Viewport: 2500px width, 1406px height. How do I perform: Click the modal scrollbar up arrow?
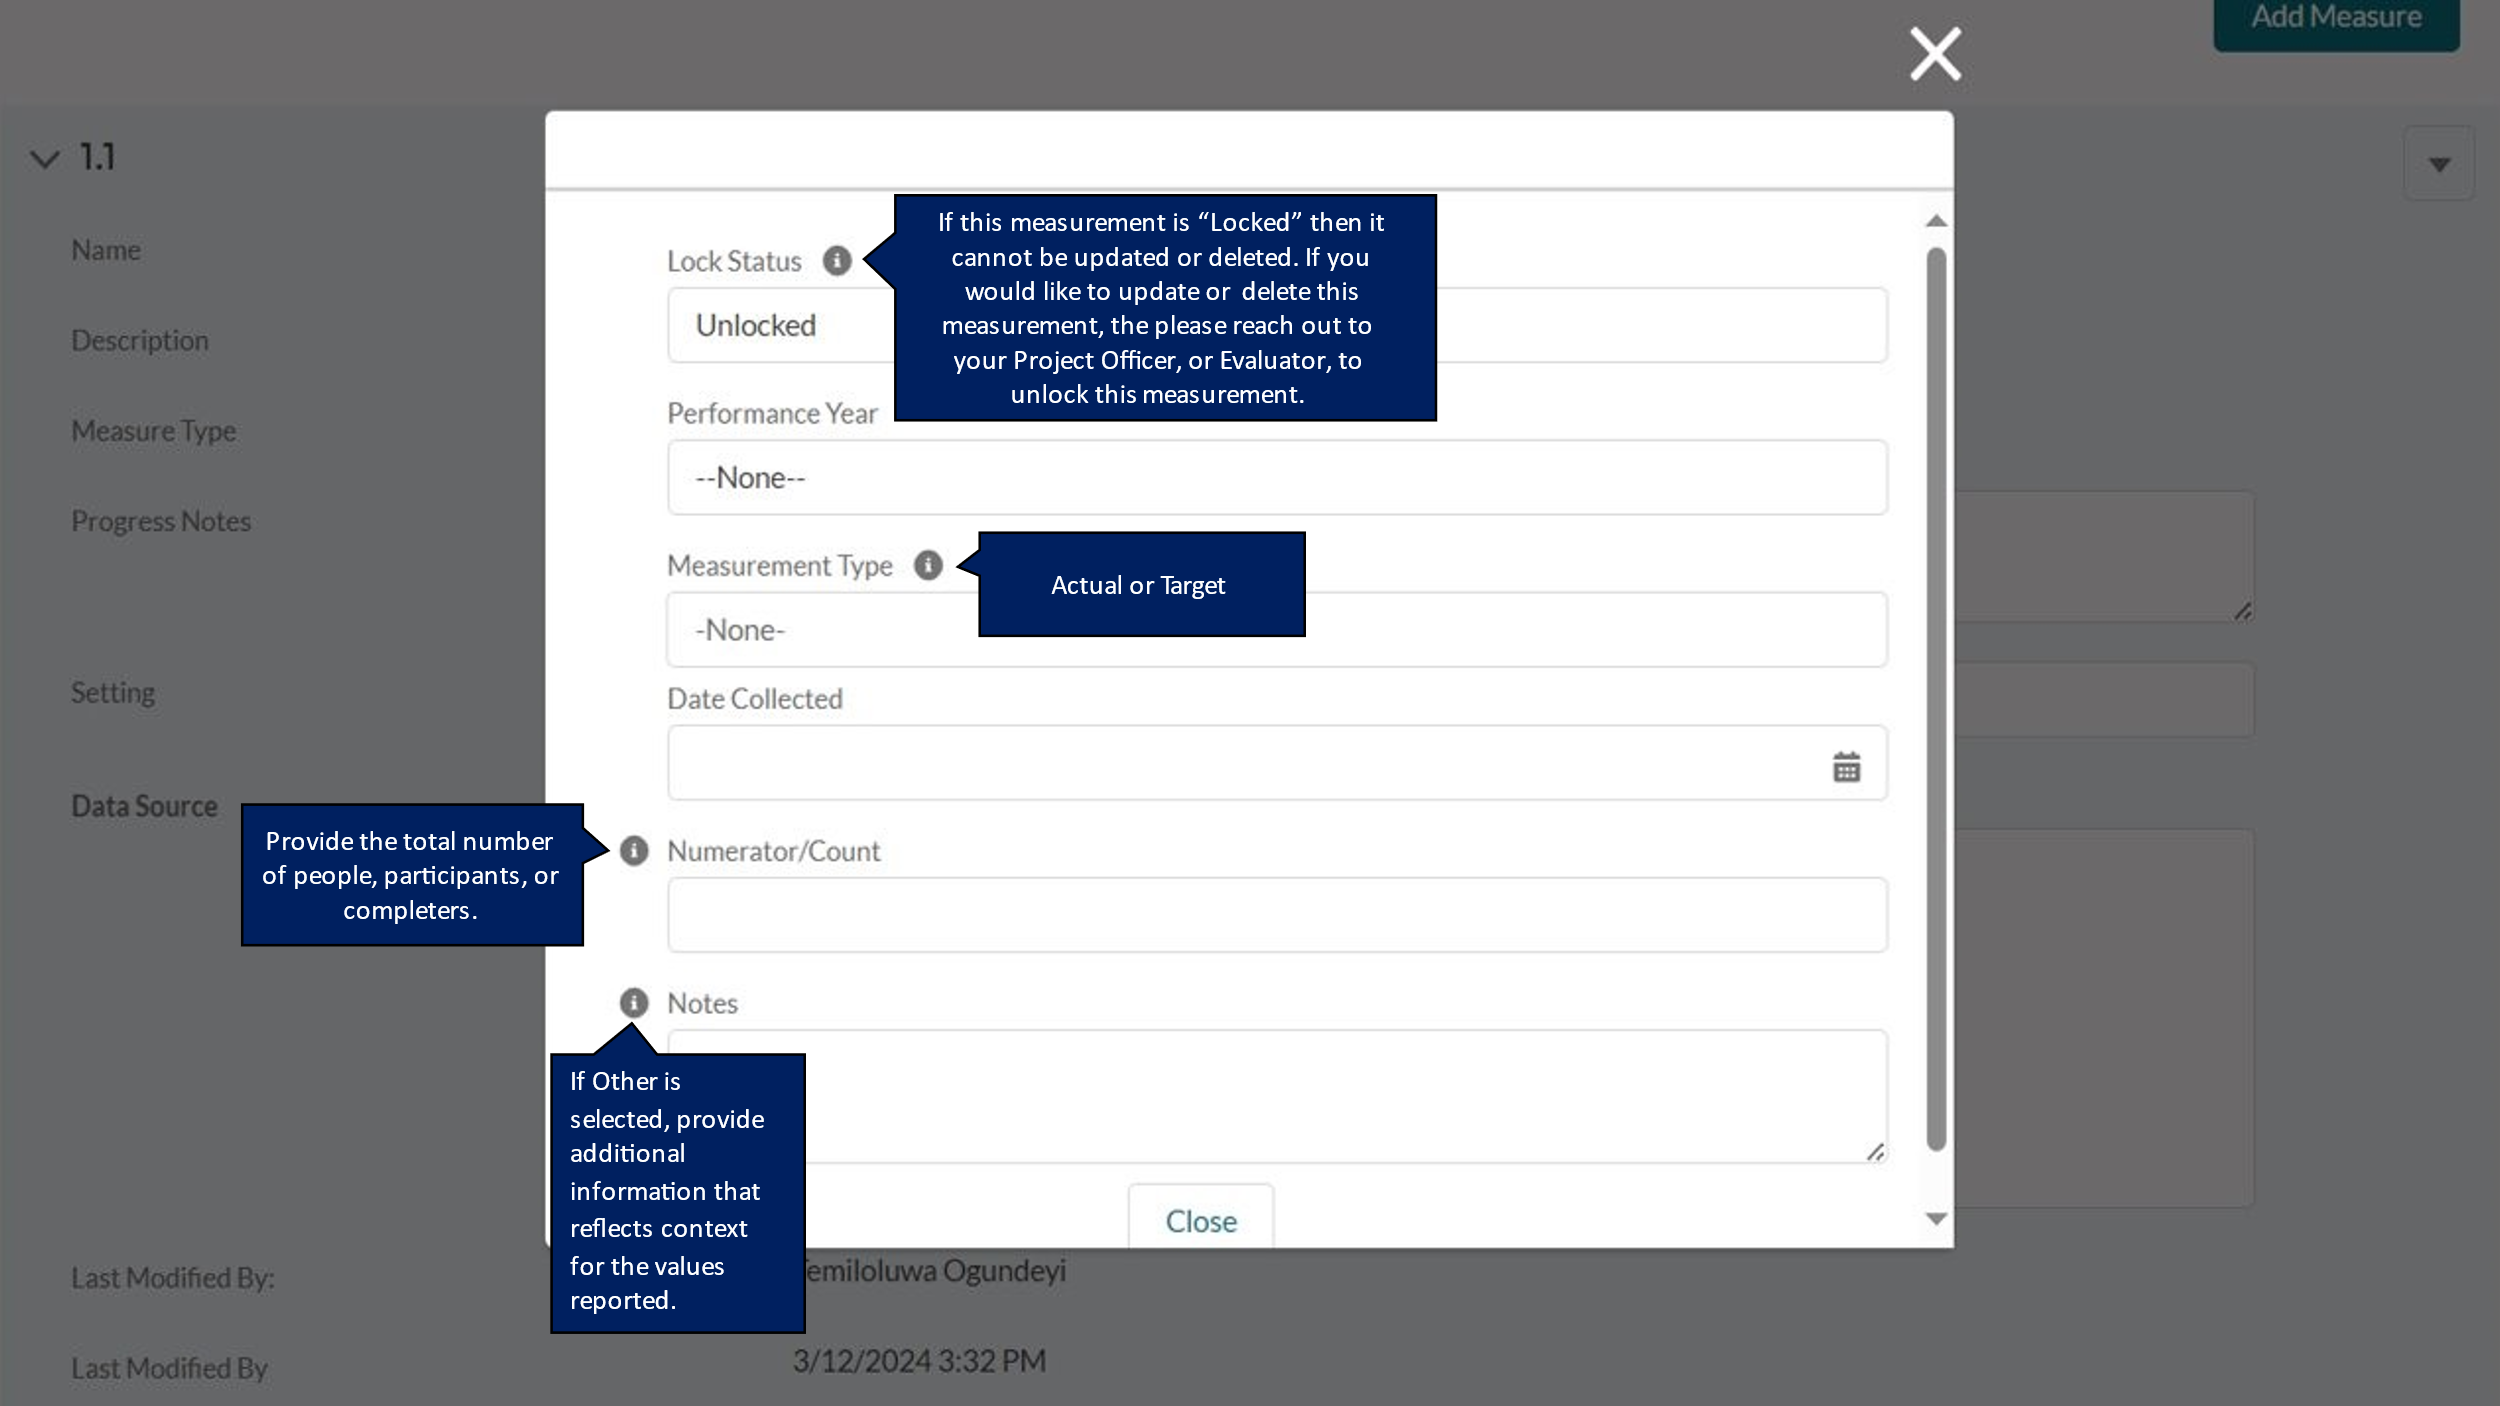1936,221
